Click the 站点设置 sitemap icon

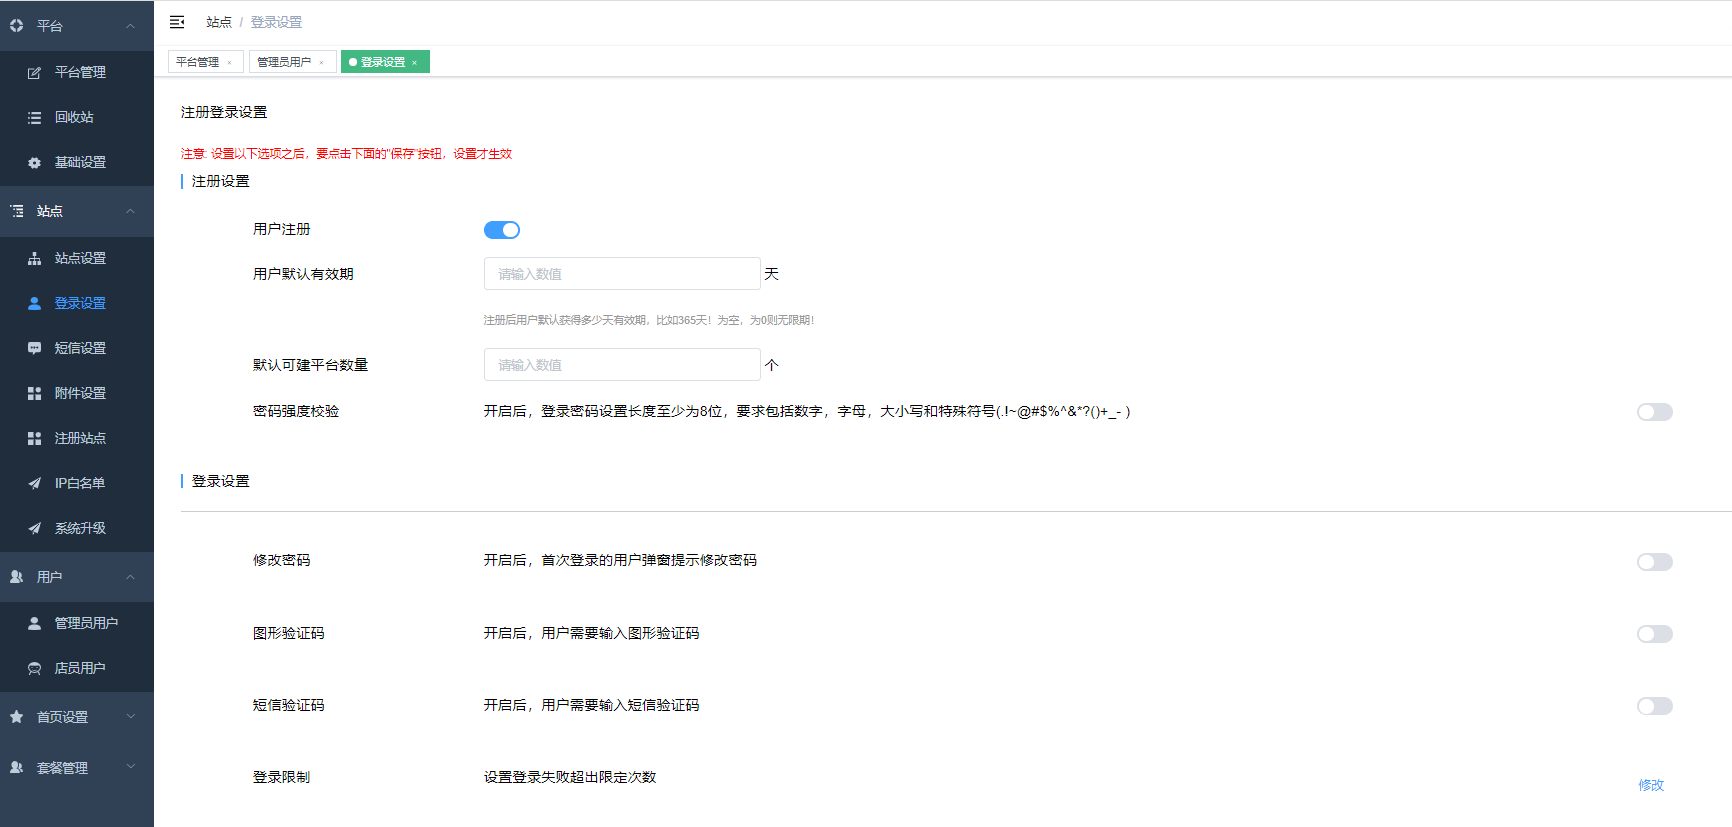pyautogui.click(x=34, y=259)
